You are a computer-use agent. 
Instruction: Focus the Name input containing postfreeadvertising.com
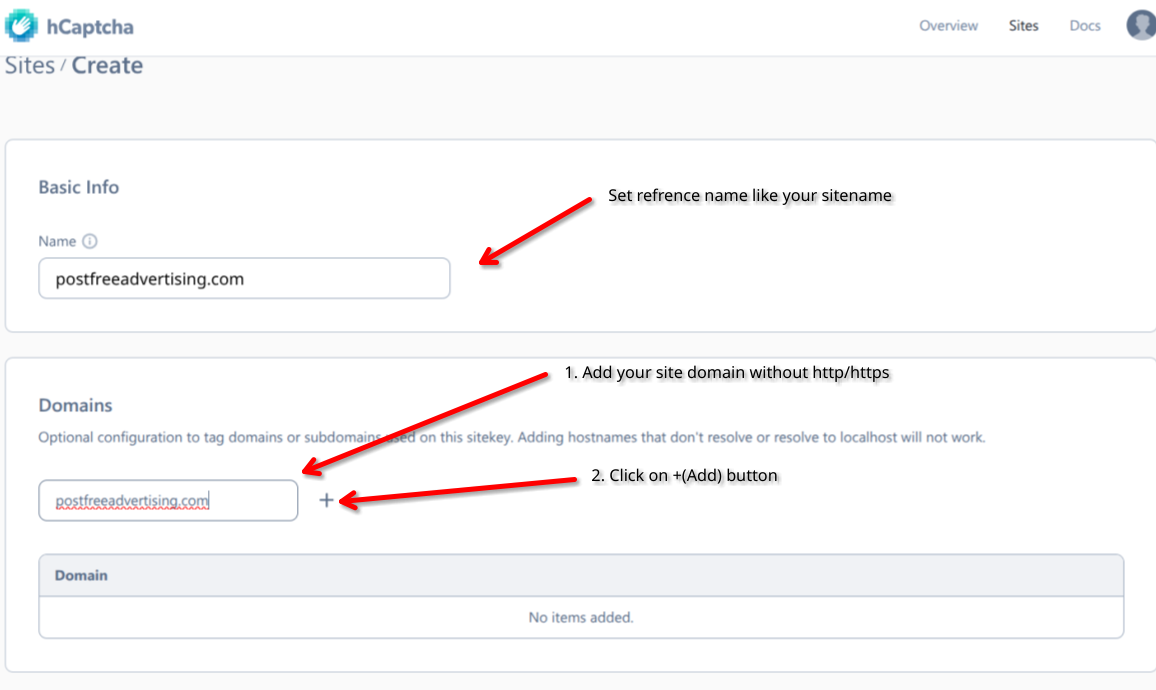pos(244,278)
